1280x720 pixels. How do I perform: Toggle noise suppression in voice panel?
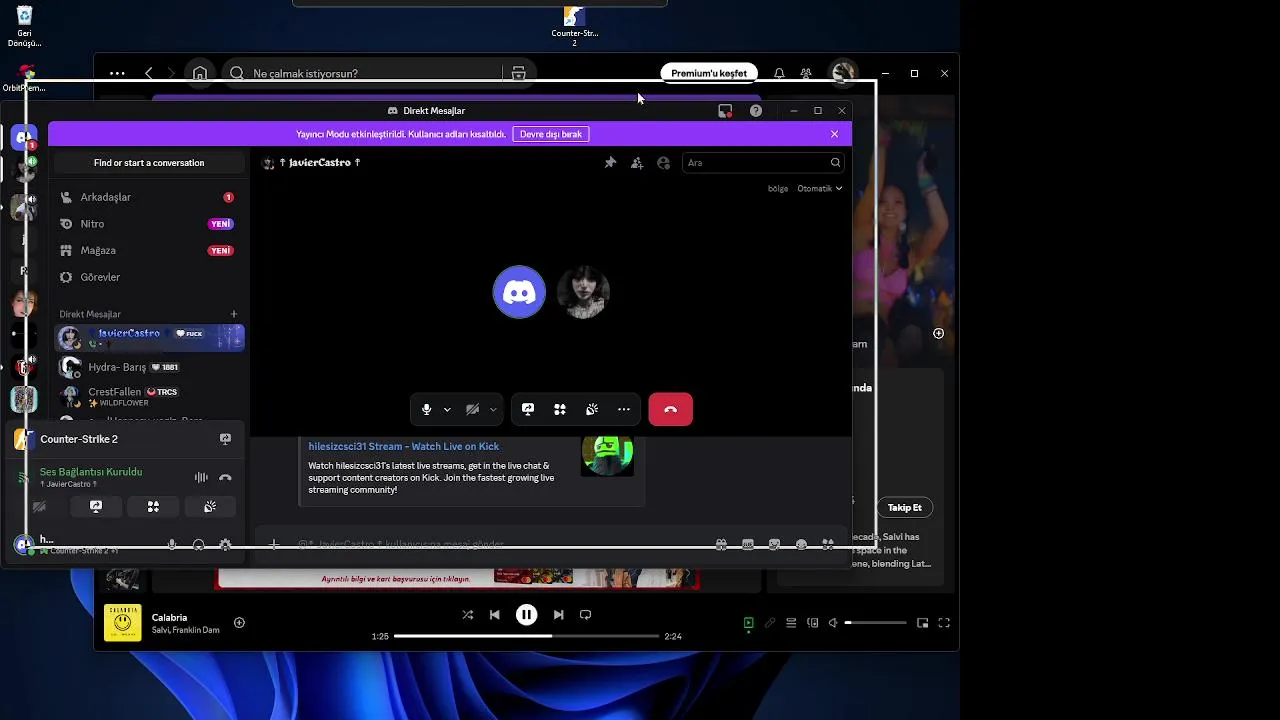pyautogui.click(x=201, y=478)
